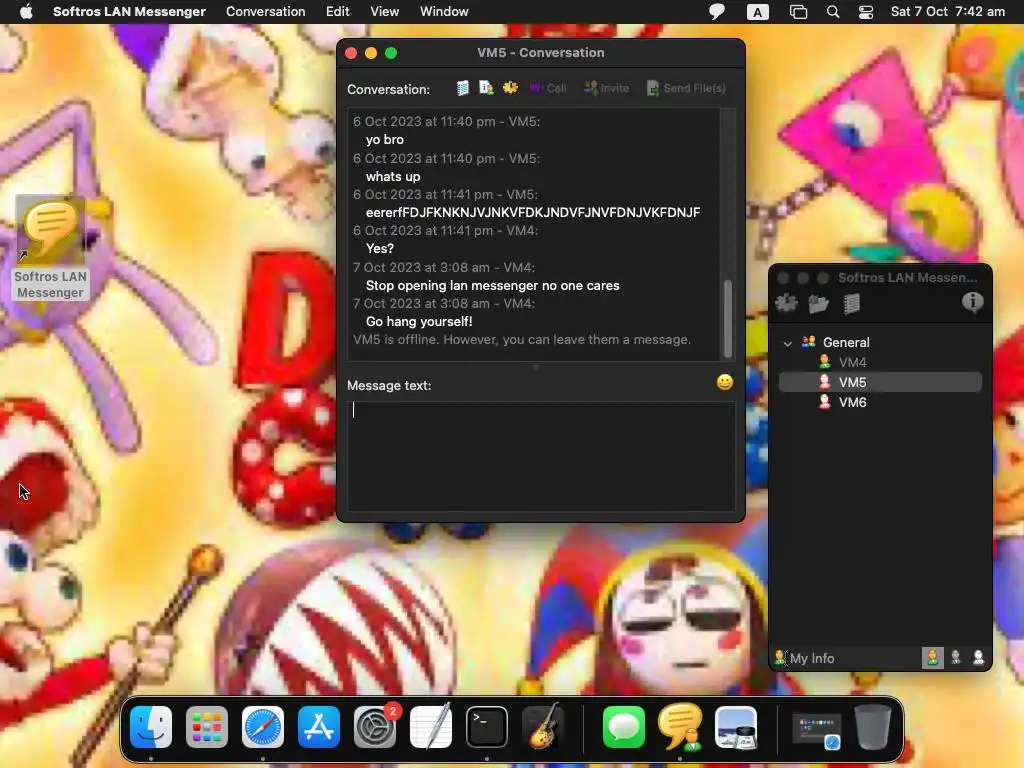Select the General group row
Screen dimensions: 1024x768
(880, 342)
